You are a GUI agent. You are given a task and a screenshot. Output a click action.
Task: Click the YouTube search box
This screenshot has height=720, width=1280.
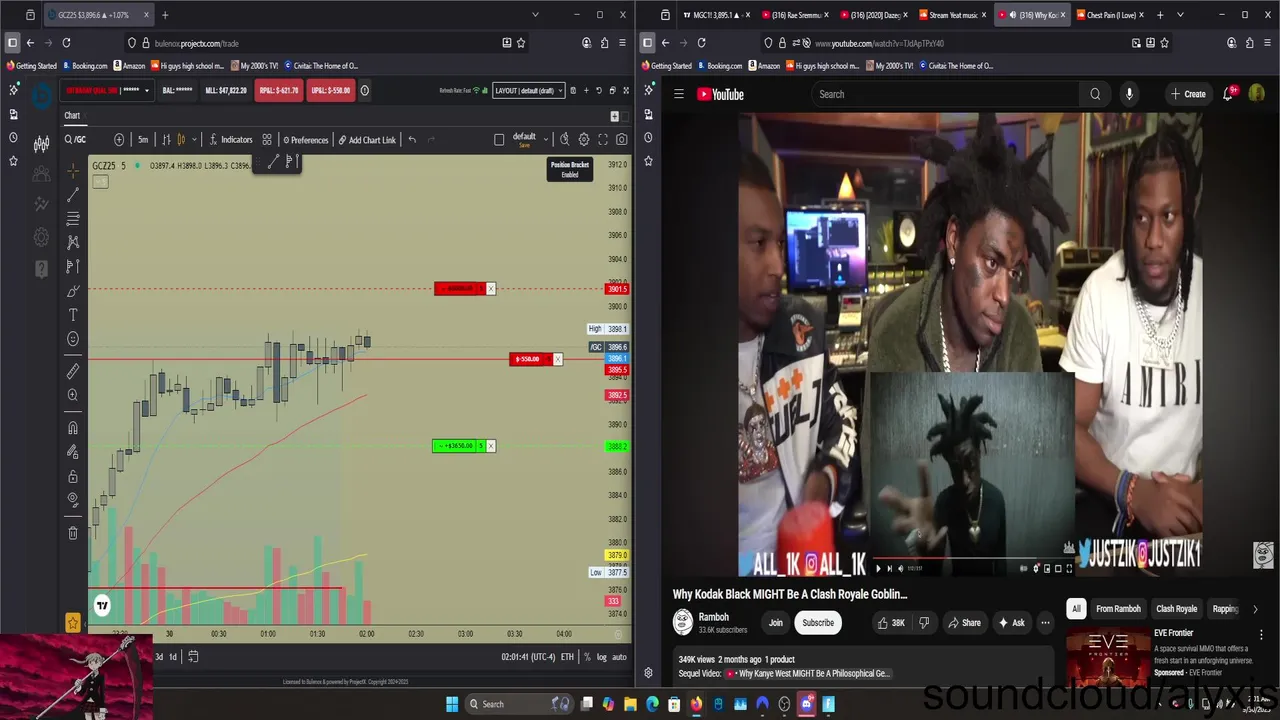[x=945, y=94]
